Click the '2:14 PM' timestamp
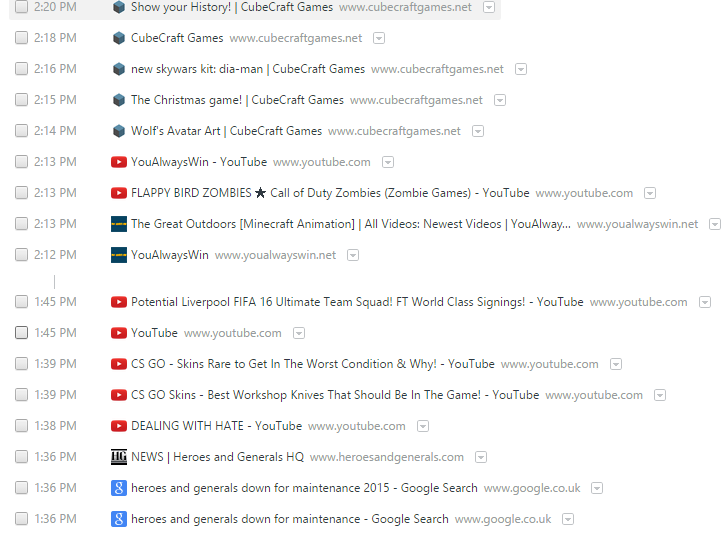Image resolution: width=723 pixels, height=533 pixels. (55, 131)
